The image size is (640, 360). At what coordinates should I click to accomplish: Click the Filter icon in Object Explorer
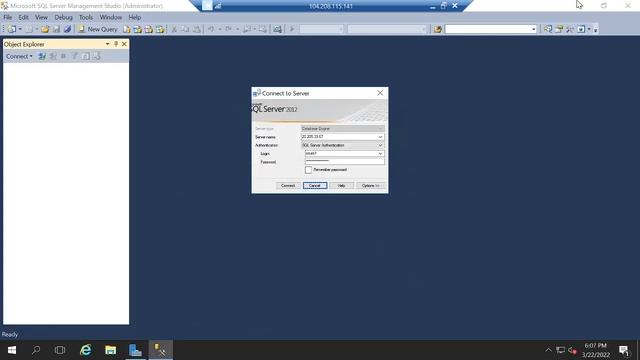pos(75,56)
